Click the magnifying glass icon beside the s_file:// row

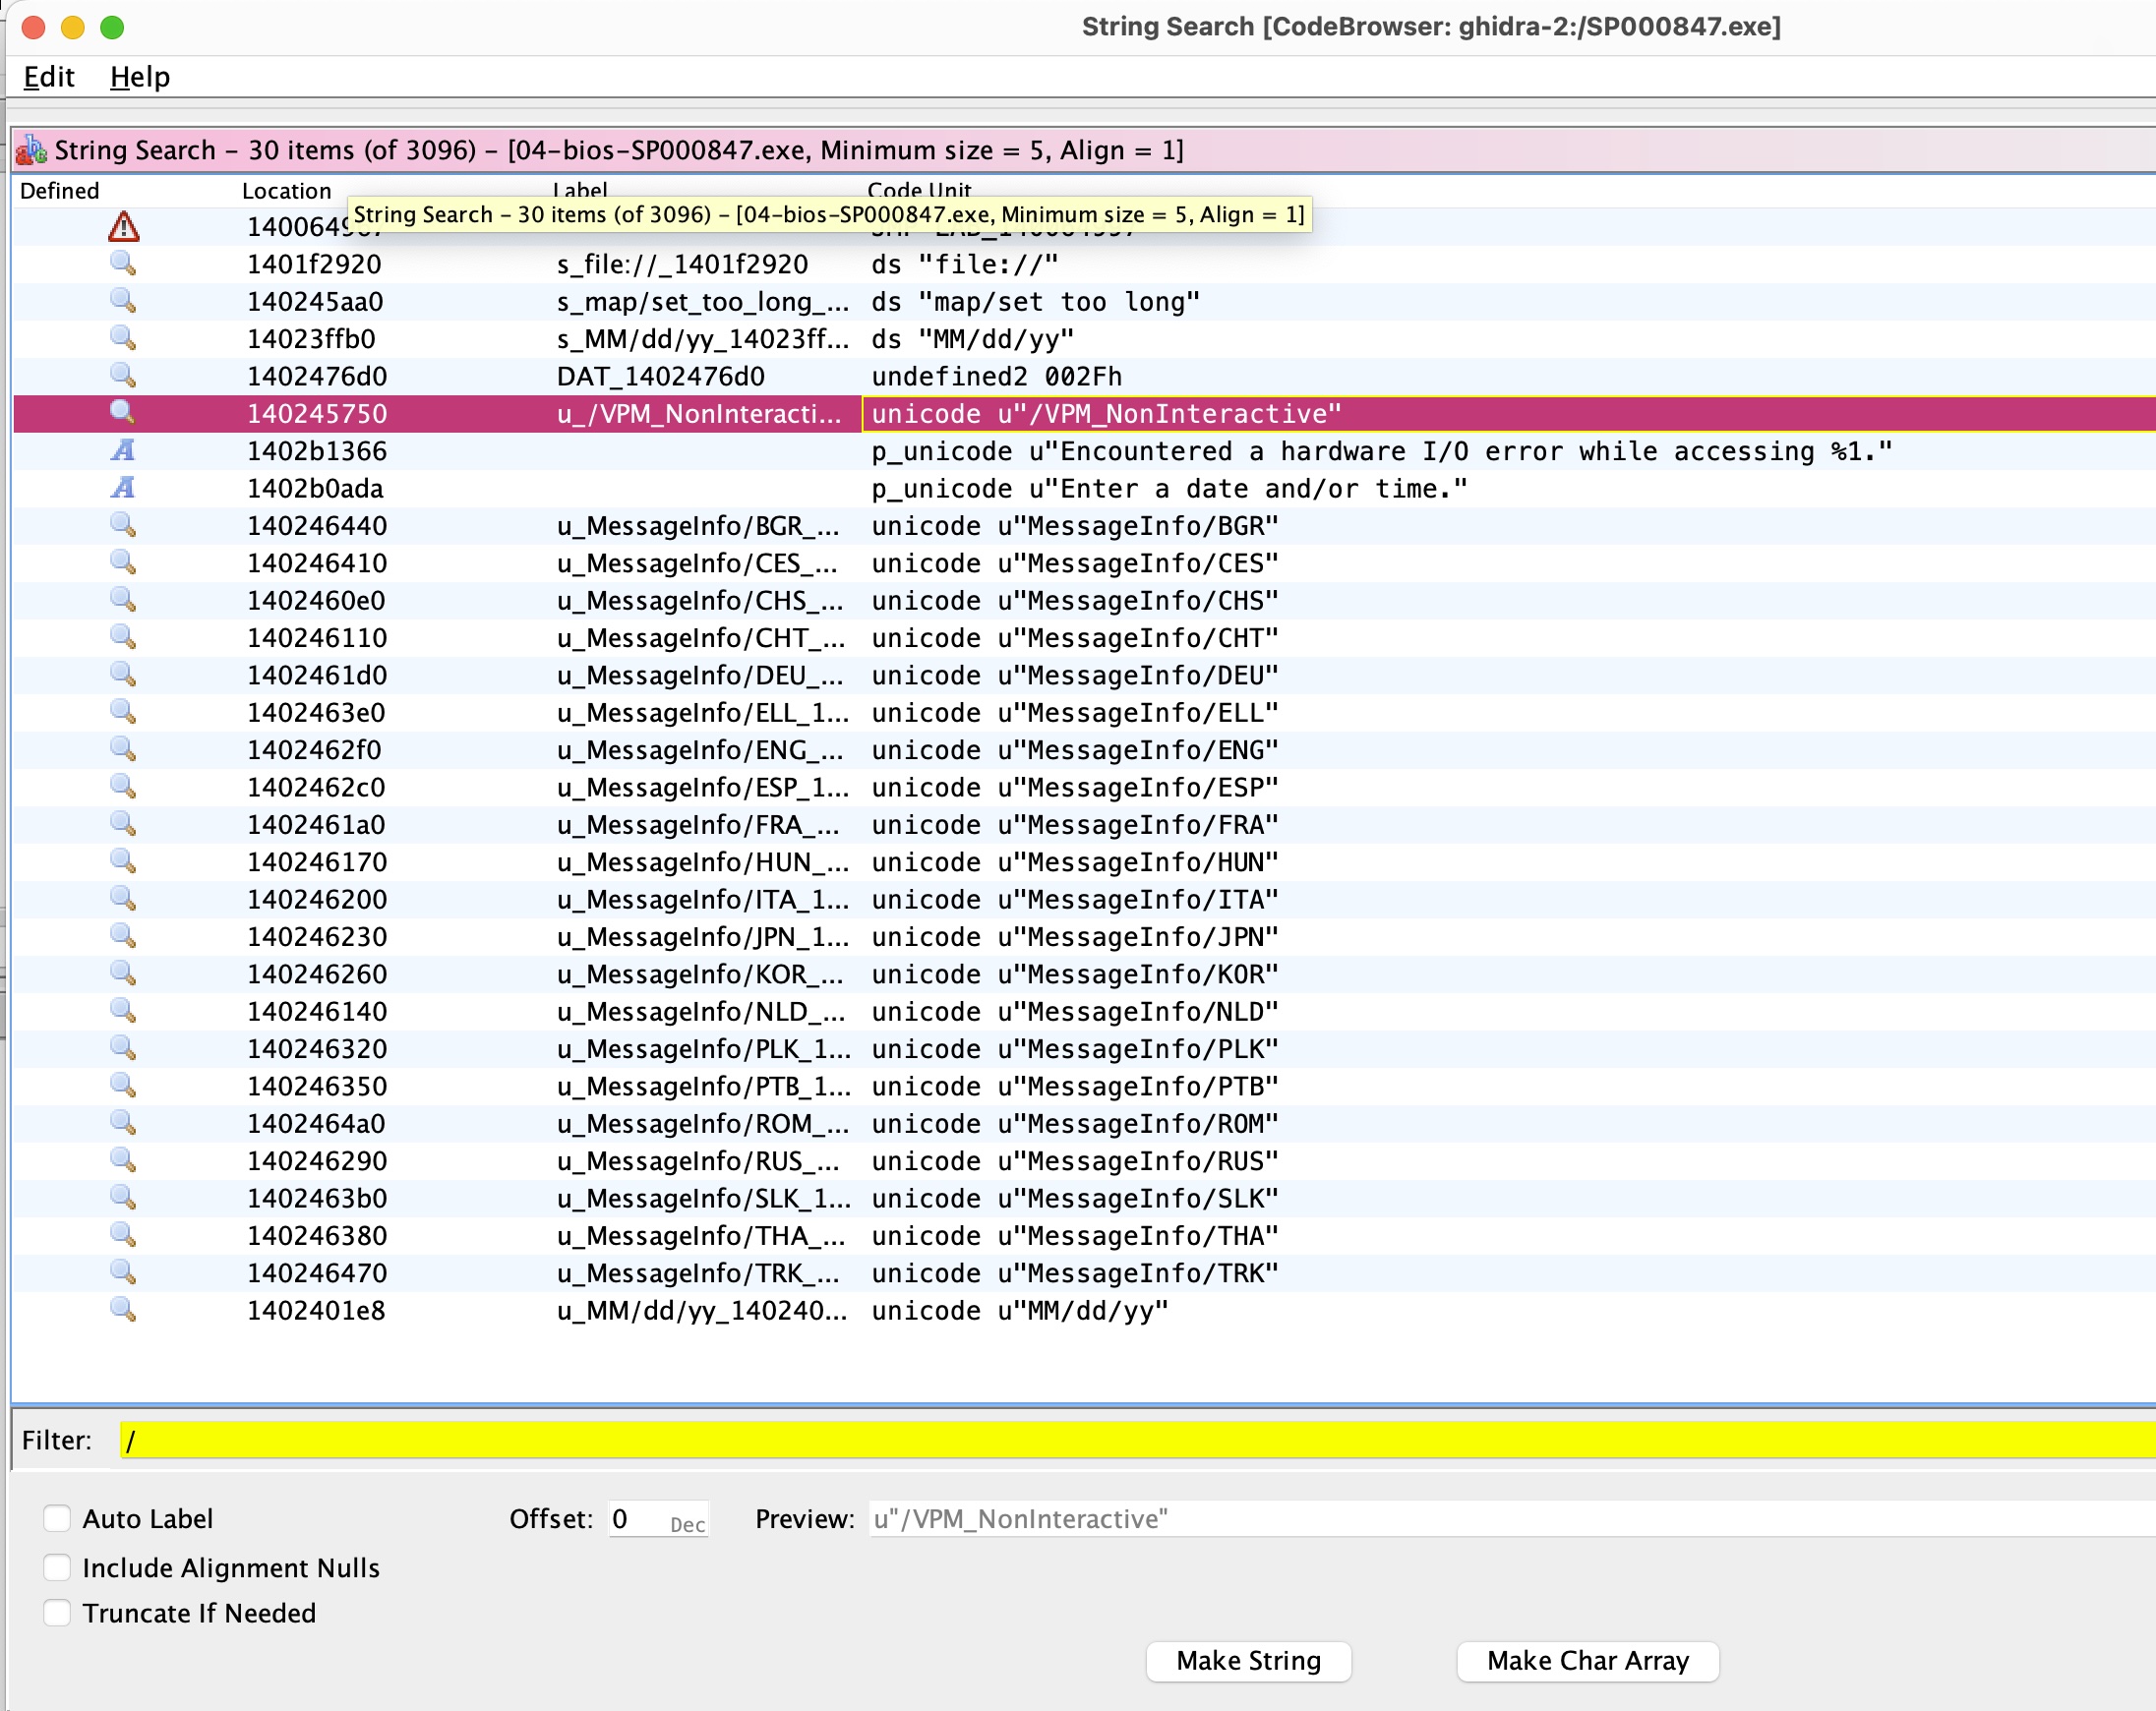[x=124, y=264]
